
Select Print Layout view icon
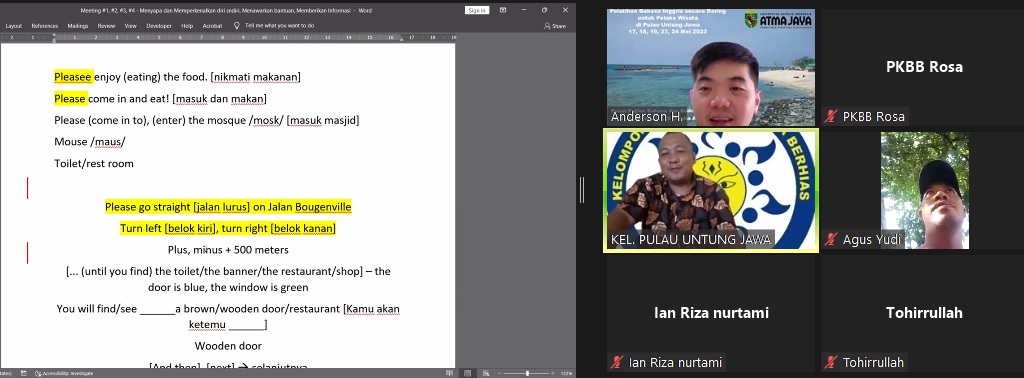tap(468, 373)
